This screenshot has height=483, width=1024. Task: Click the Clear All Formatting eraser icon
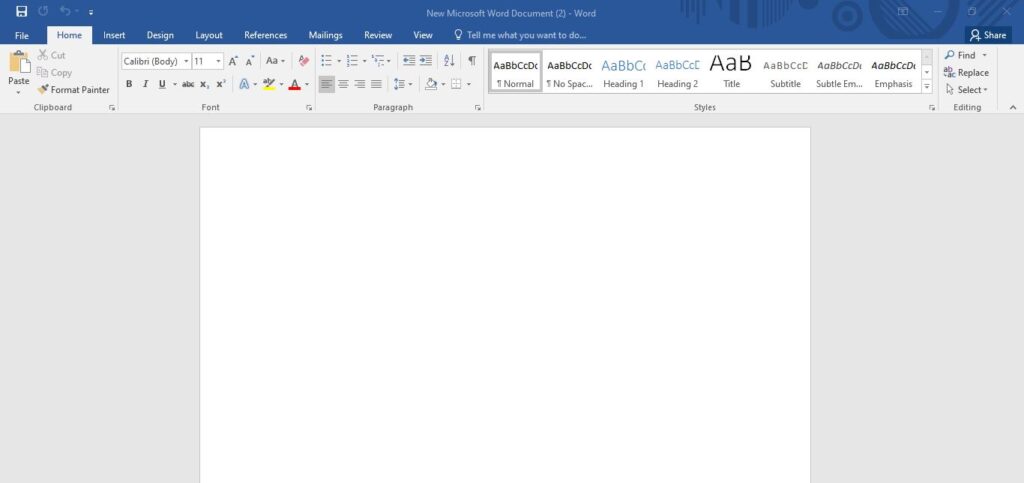tap(304, 61)
